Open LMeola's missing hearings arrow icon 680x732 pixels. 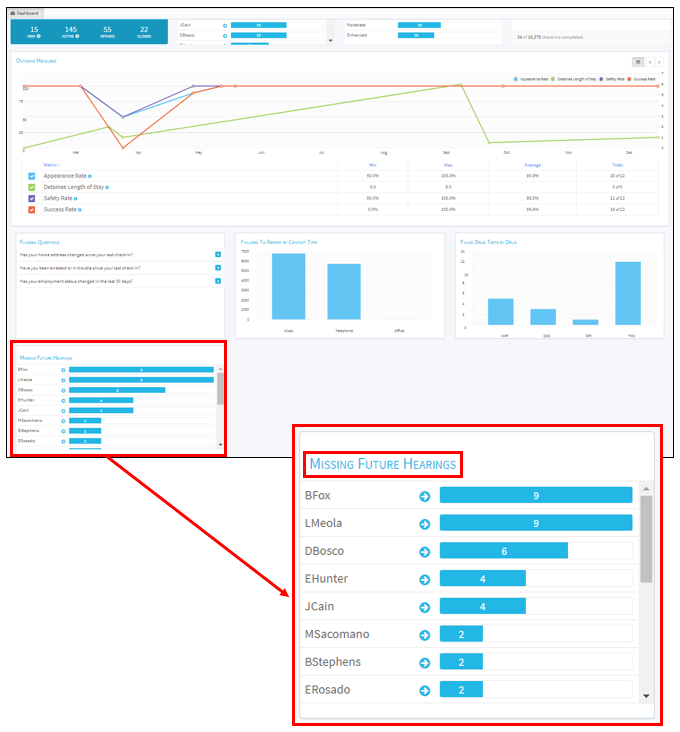[424, 523]
